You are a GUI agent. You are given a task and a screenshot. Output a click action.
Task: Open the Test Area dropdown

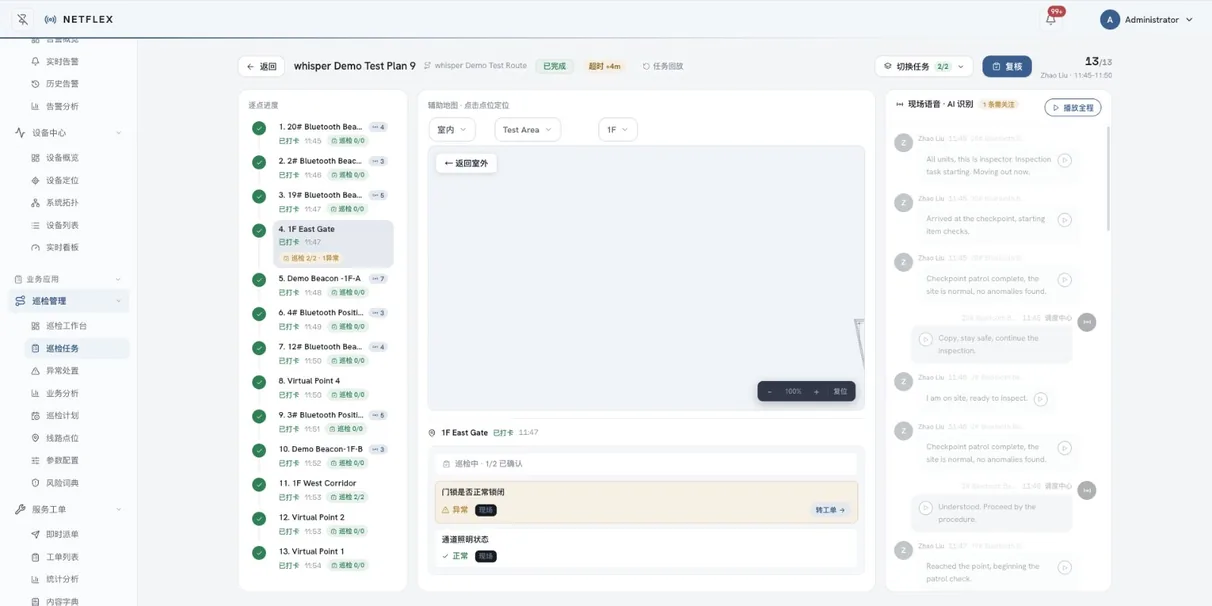click(x=527, y=130)
